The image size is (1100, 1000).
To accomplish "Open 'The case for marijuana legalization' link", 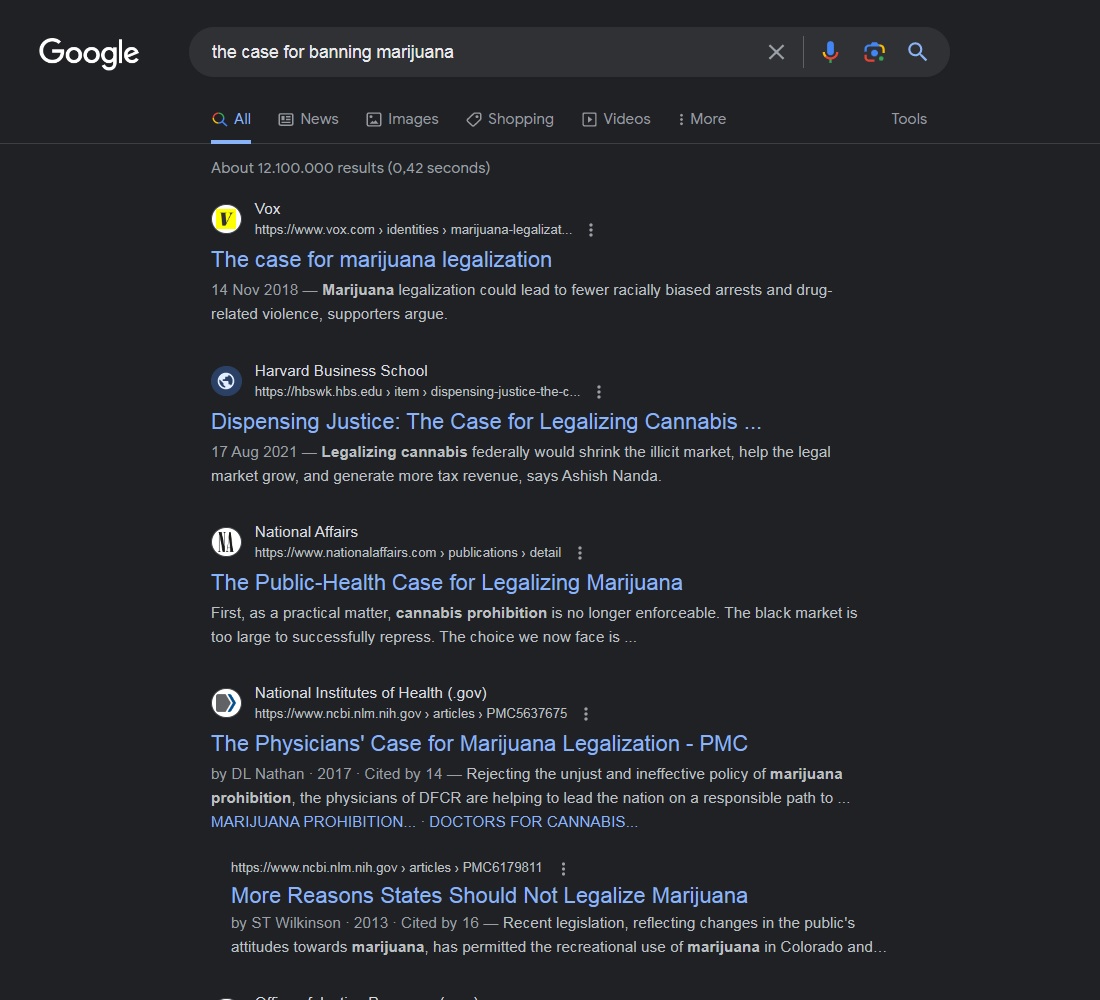I will coord(381,260).
